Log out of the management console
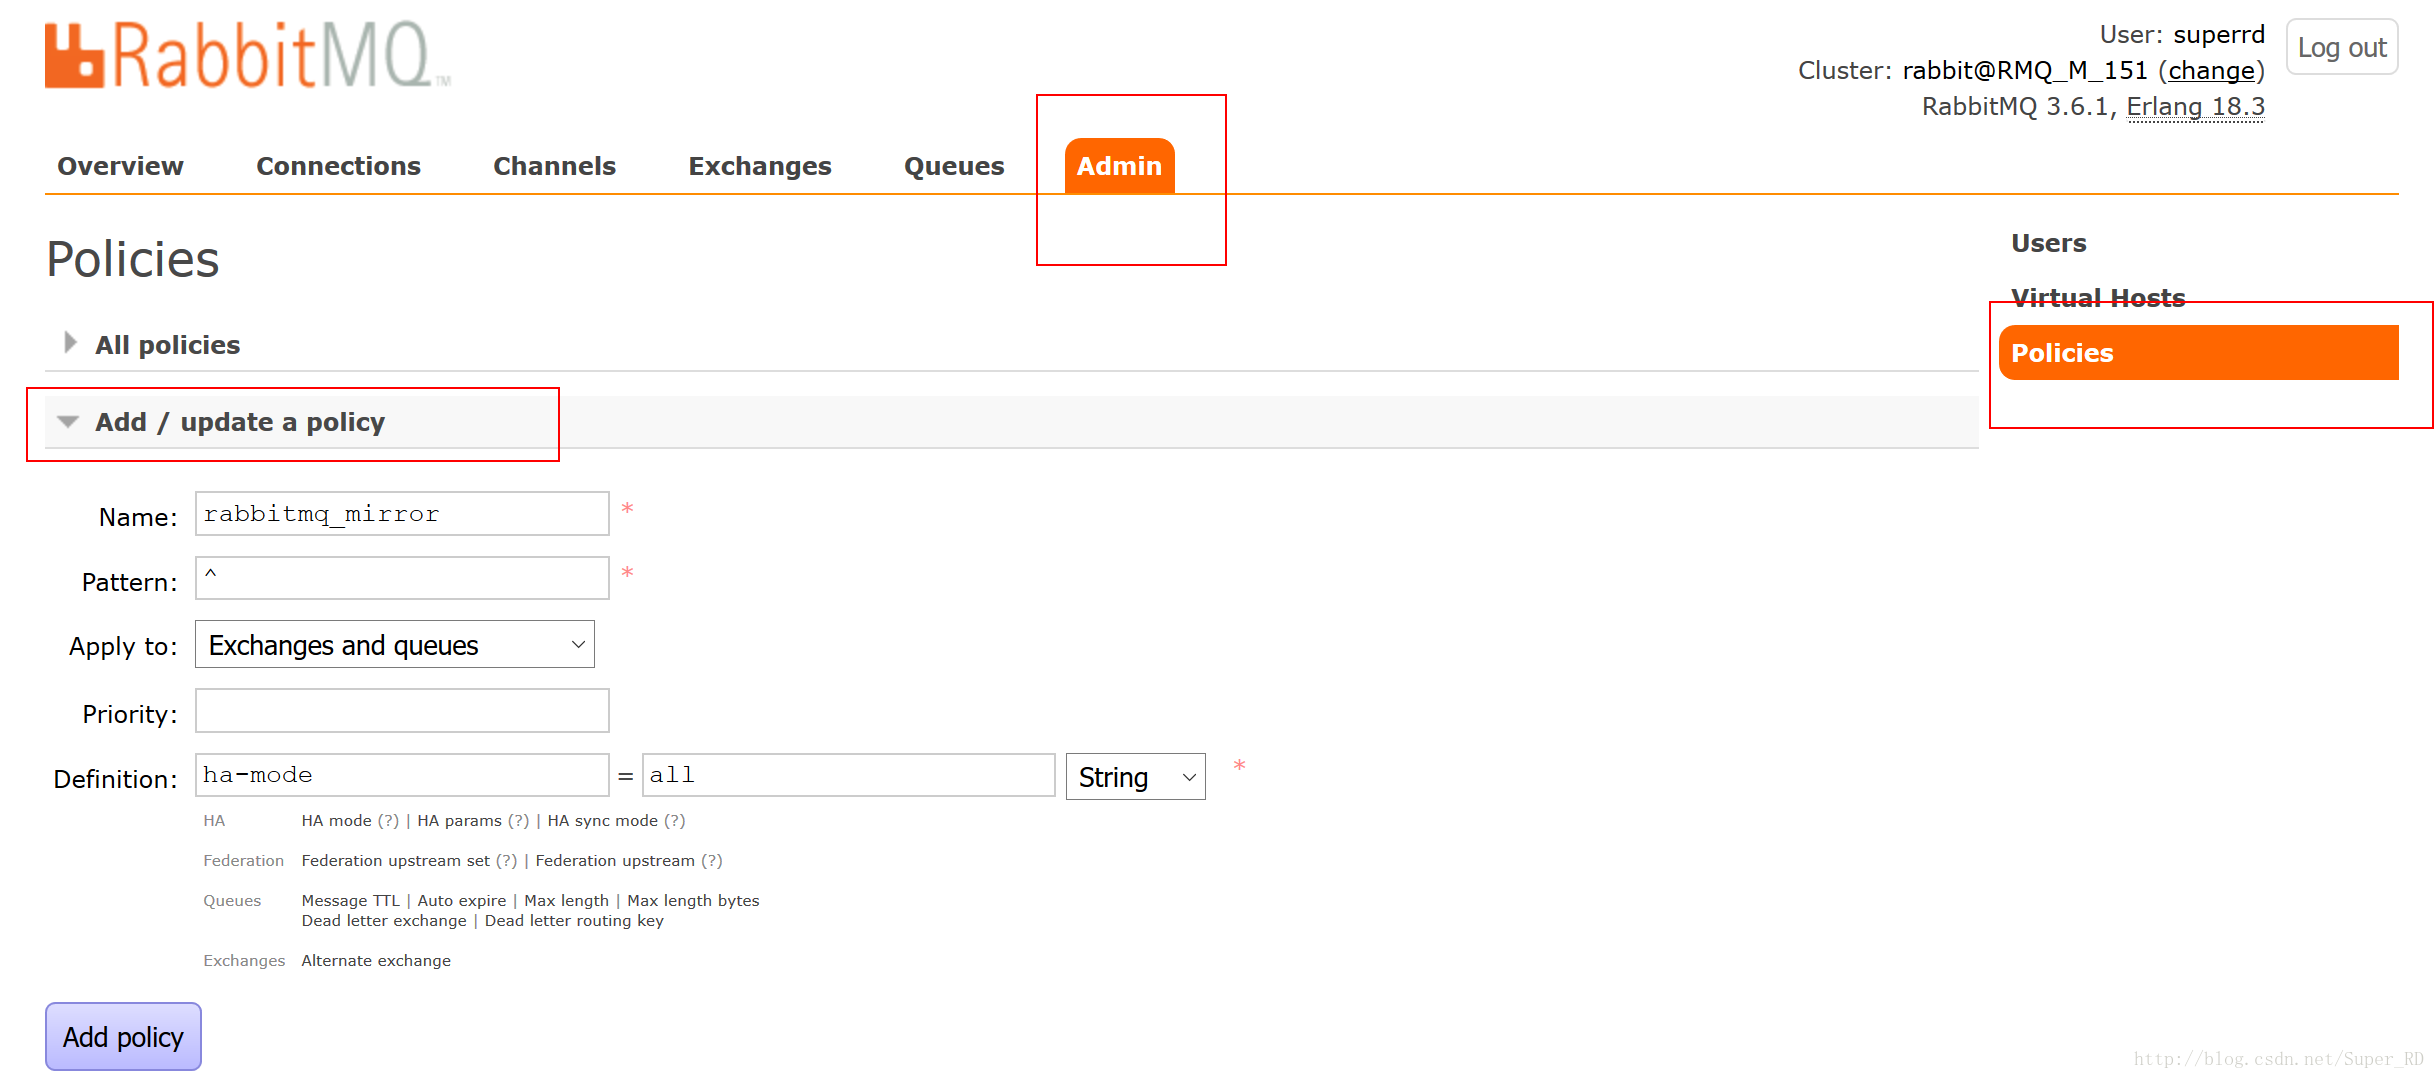The image size is (2435, 1079). [2342, 47]
